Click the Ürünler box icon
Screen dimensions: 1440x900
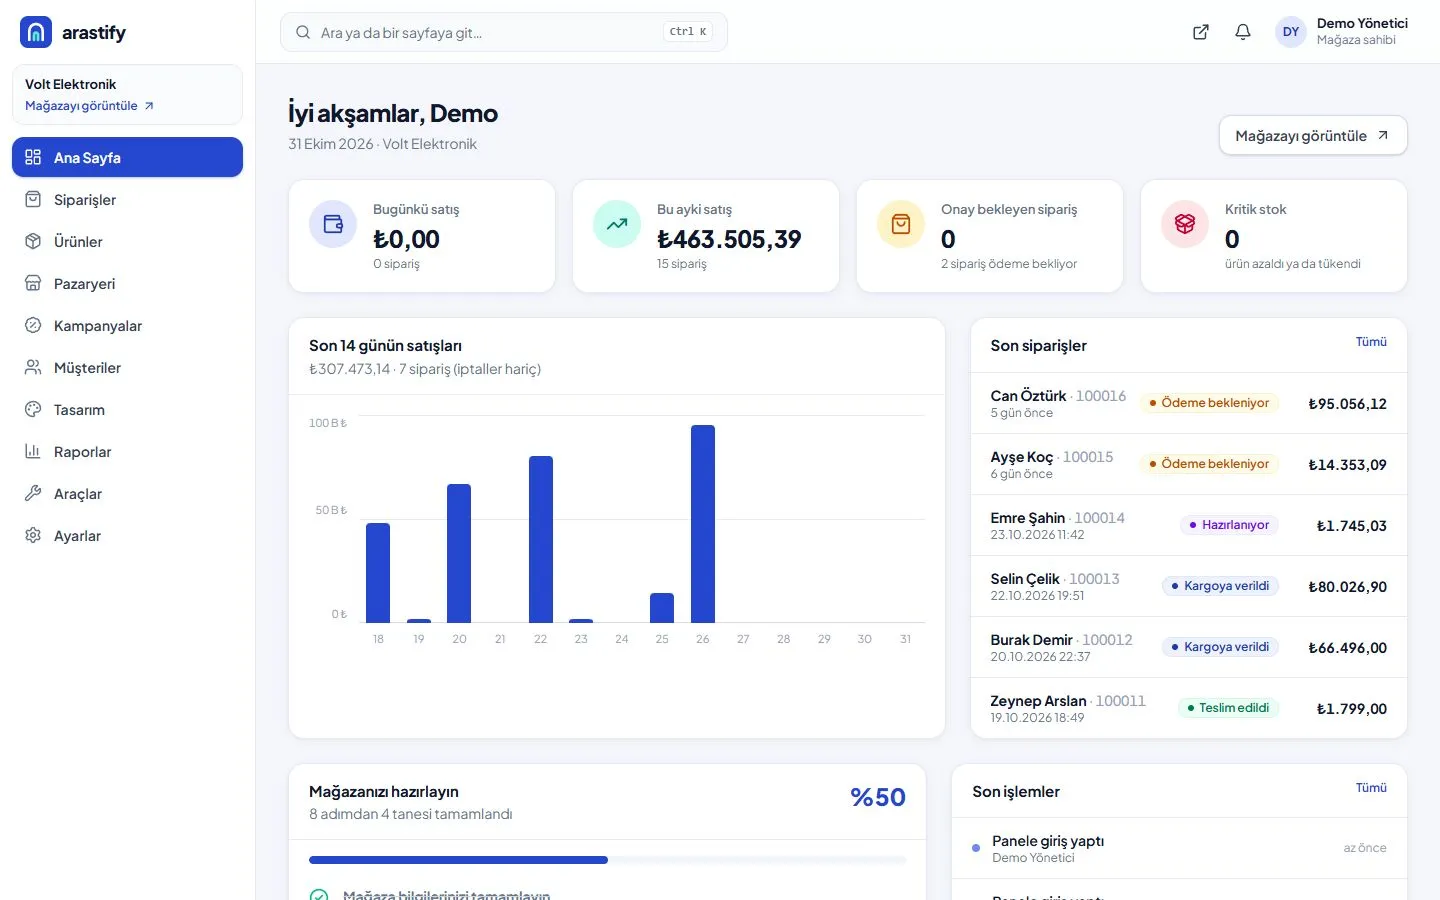[33, 241]
